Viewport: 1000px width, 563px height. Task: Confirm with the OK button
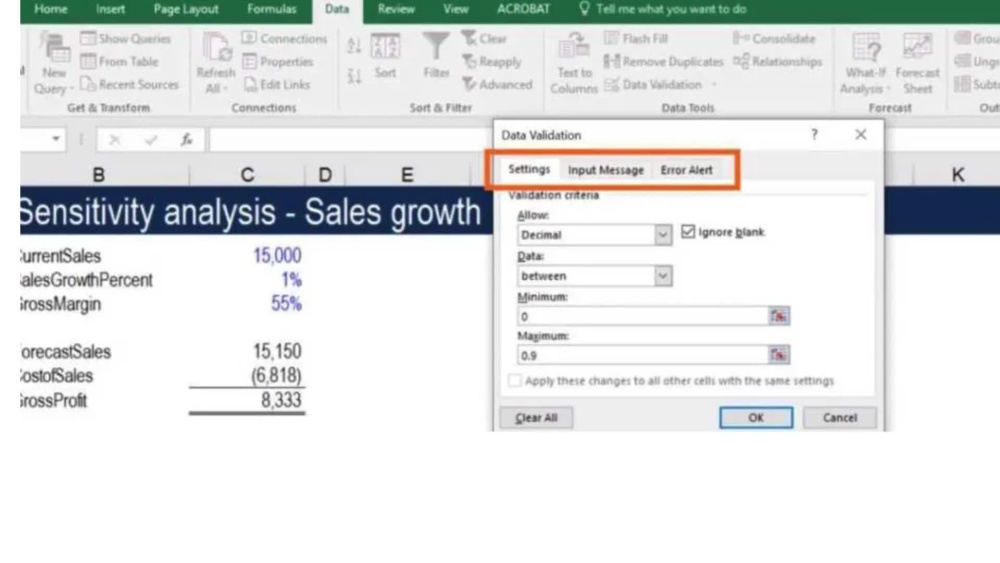(756, 418)
